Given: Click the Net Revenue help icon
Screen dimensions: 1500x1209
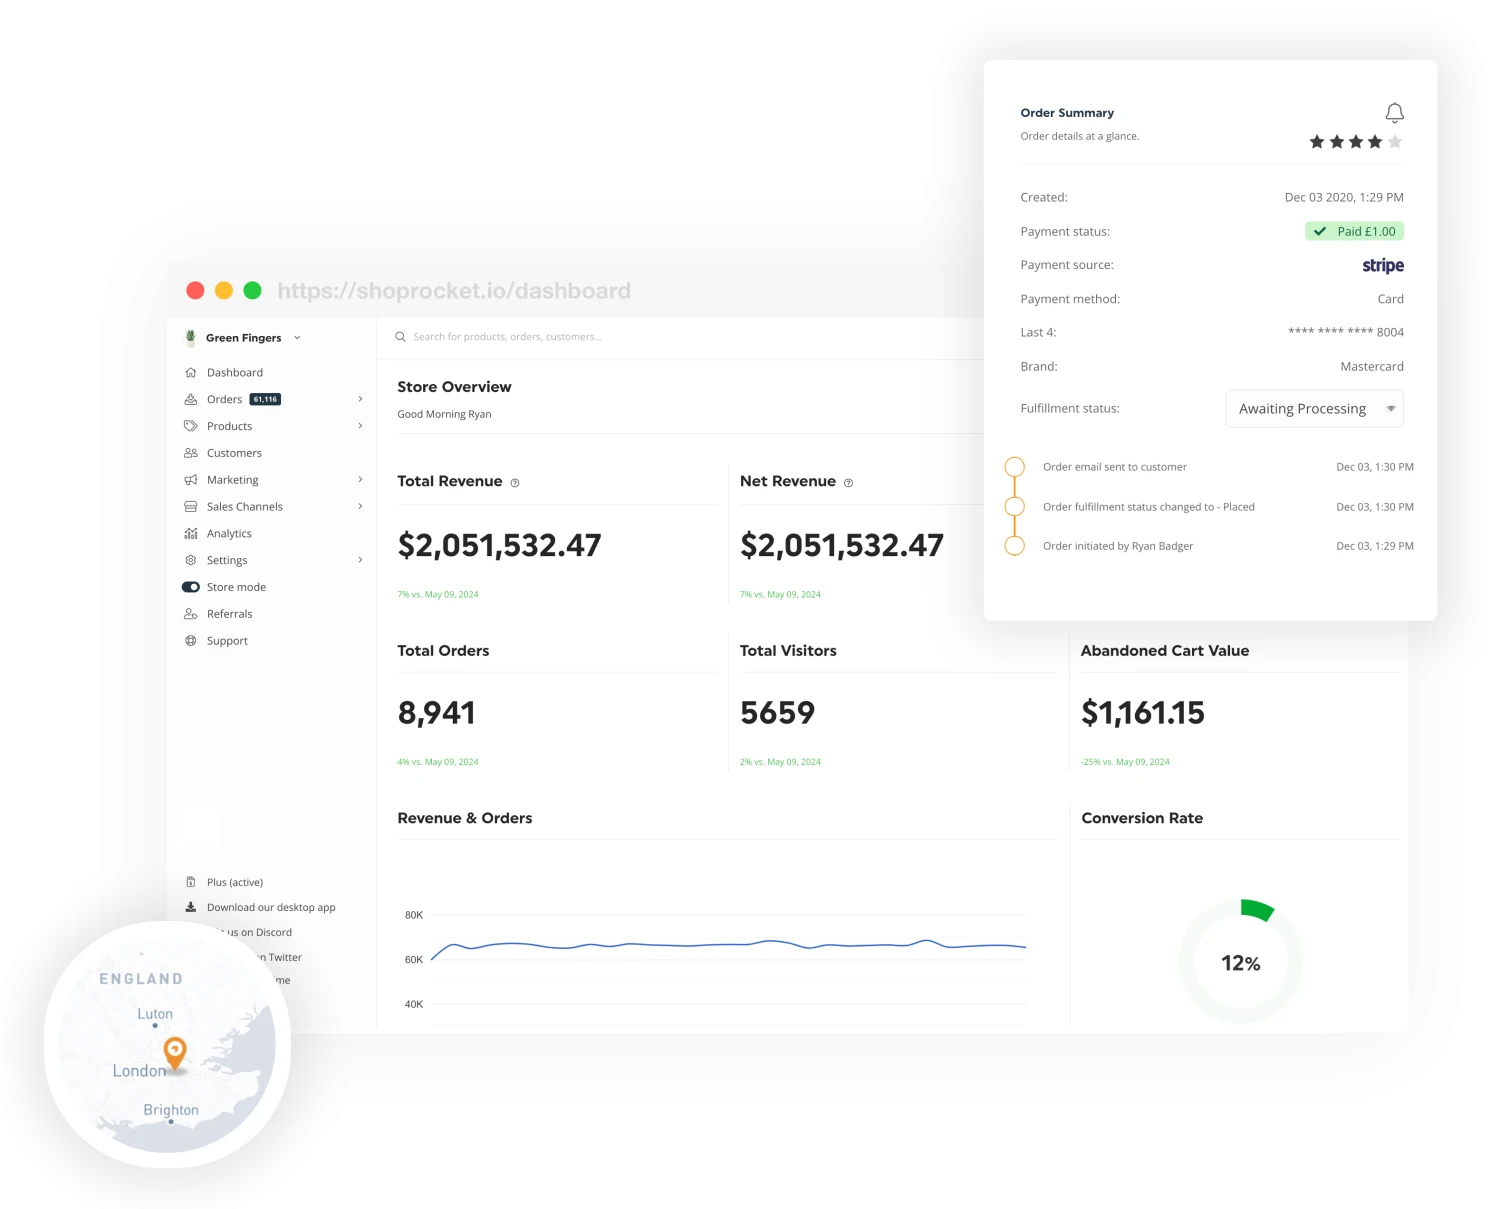Looking at the screenshot, I should point(849,483).
